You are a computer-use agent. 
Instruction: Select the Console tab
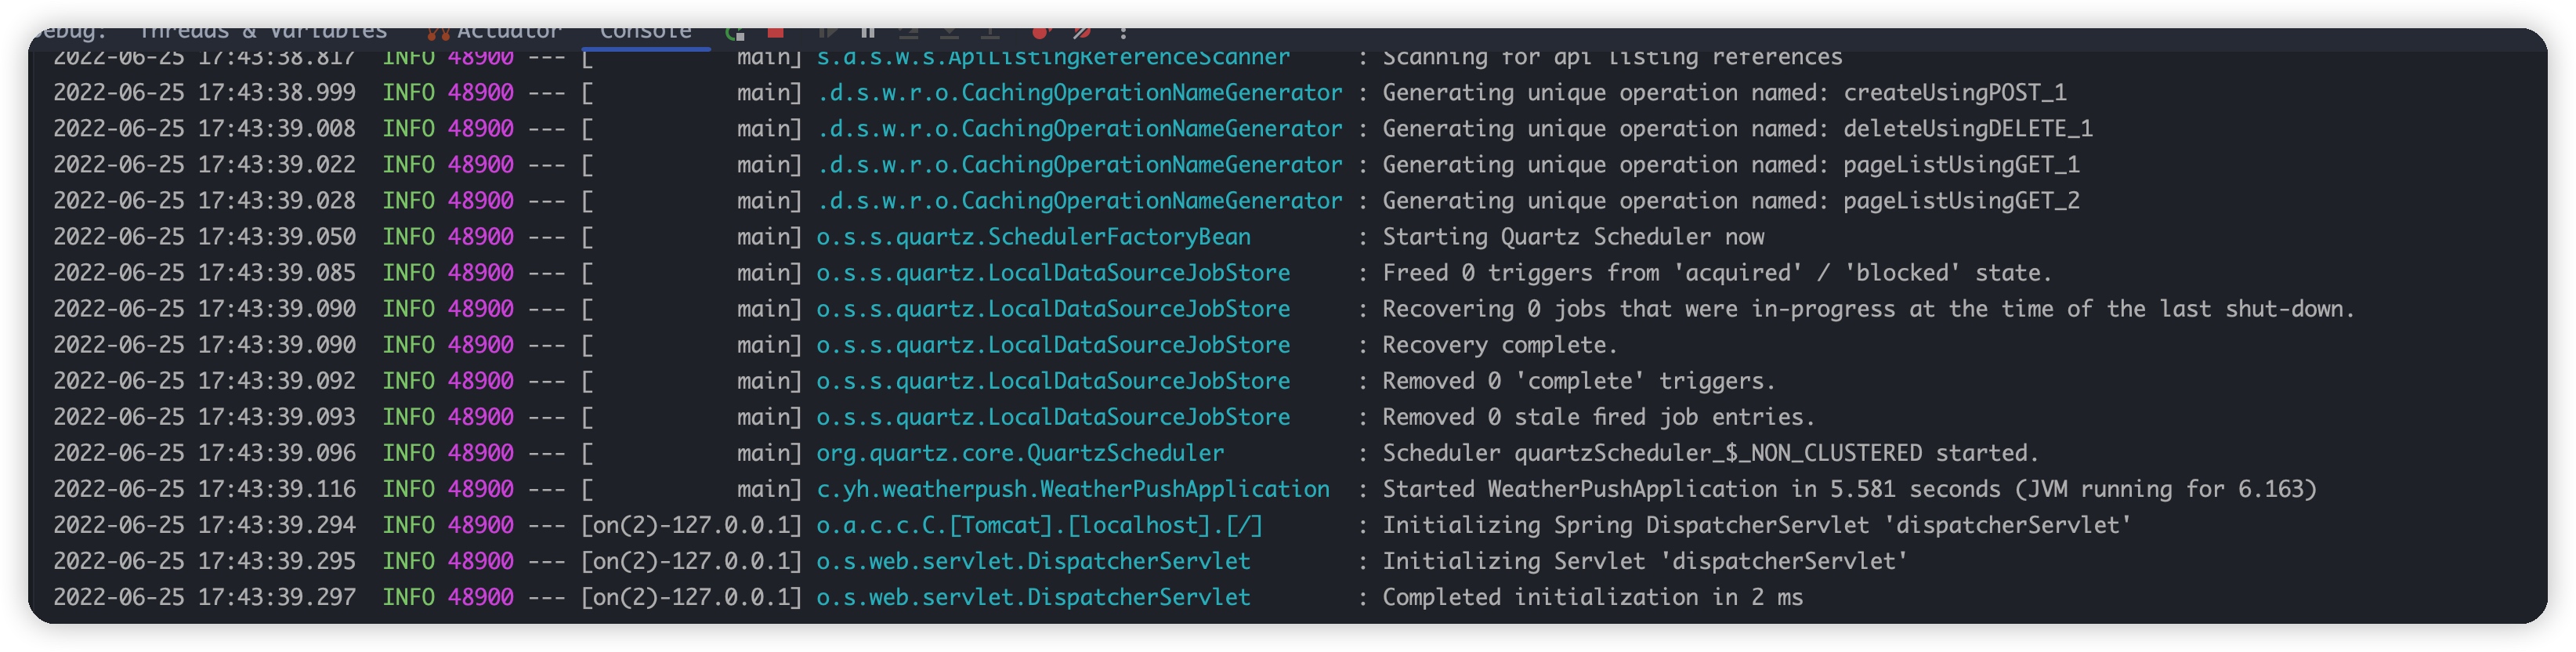(x=645, y=33)
